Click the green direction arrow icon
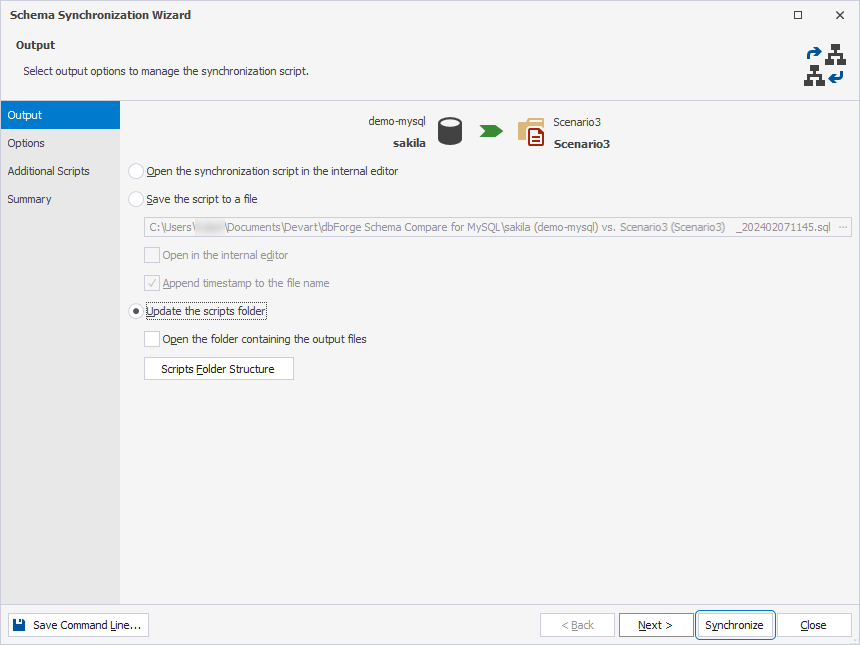 click(491, 131)
